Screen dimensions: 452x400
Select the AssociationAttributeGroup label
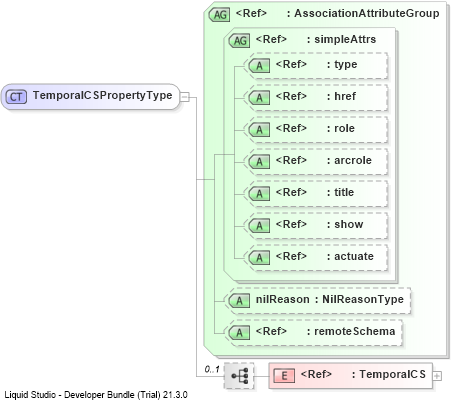[x=367, y=13]
